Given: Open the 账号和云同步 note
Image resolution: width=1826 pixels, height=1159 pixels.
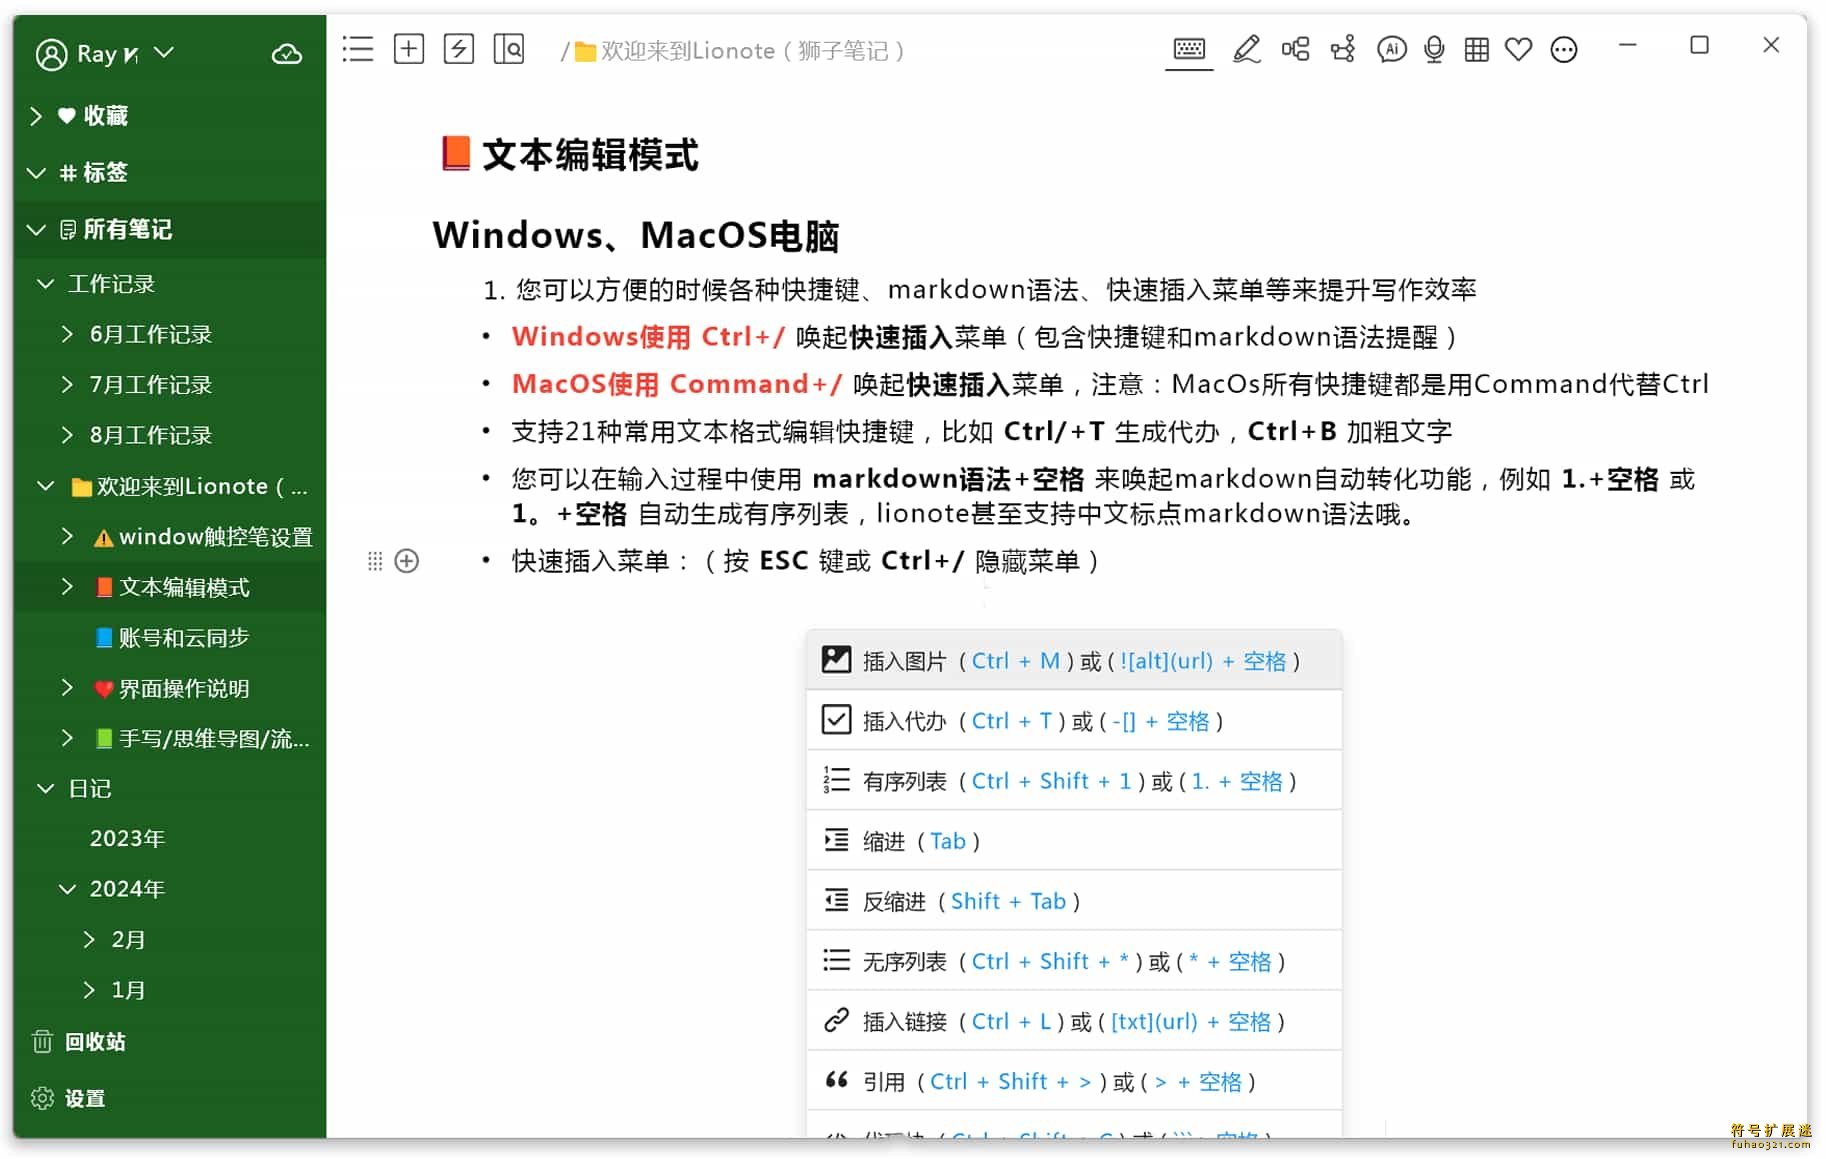Looking at the screenshot, I should [172, 638].
